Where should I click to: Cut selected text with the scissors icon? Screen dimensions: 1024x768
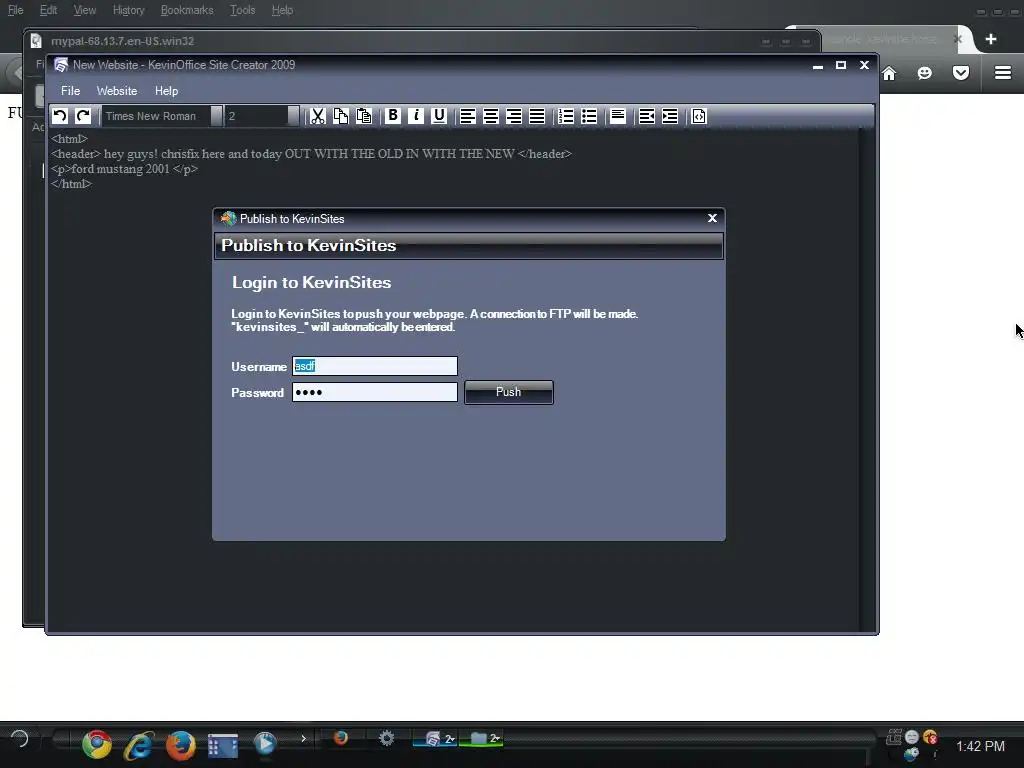coord(317,116)
